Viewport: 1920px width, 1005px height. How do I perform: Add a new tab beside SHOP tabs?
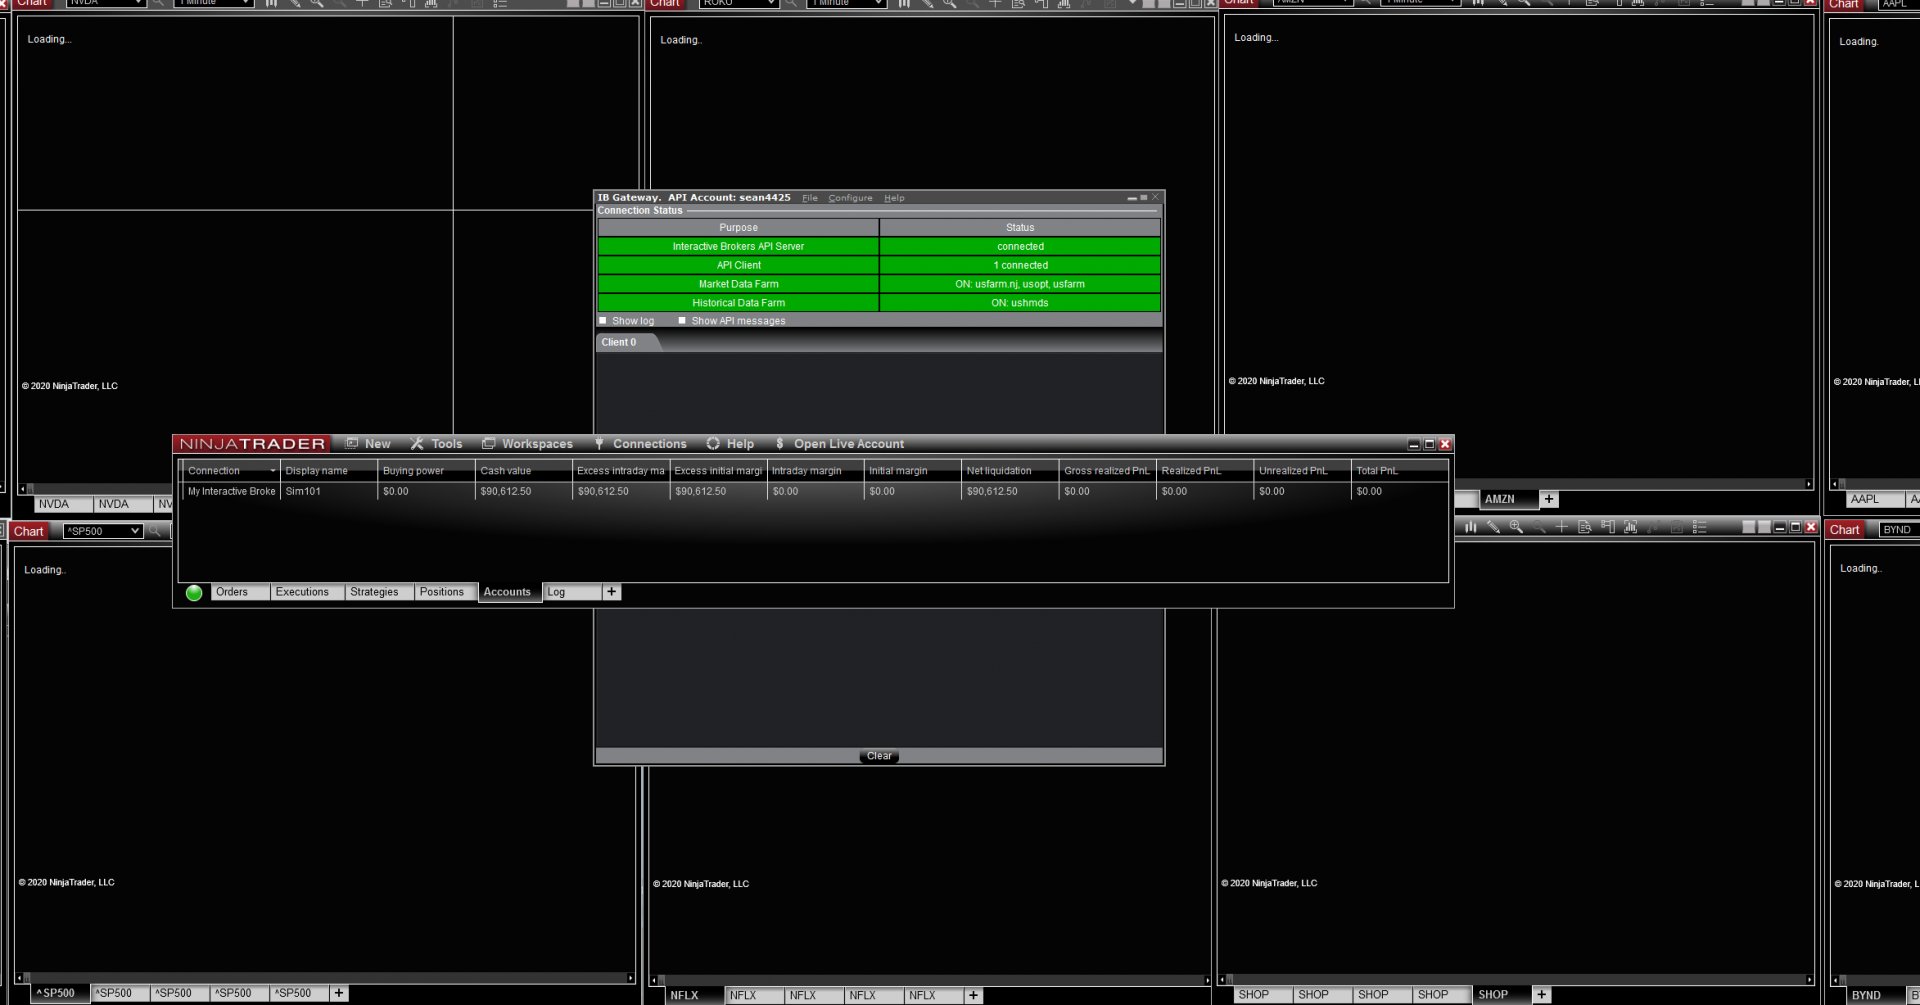pyautogui.click(x=1542, y=994)
